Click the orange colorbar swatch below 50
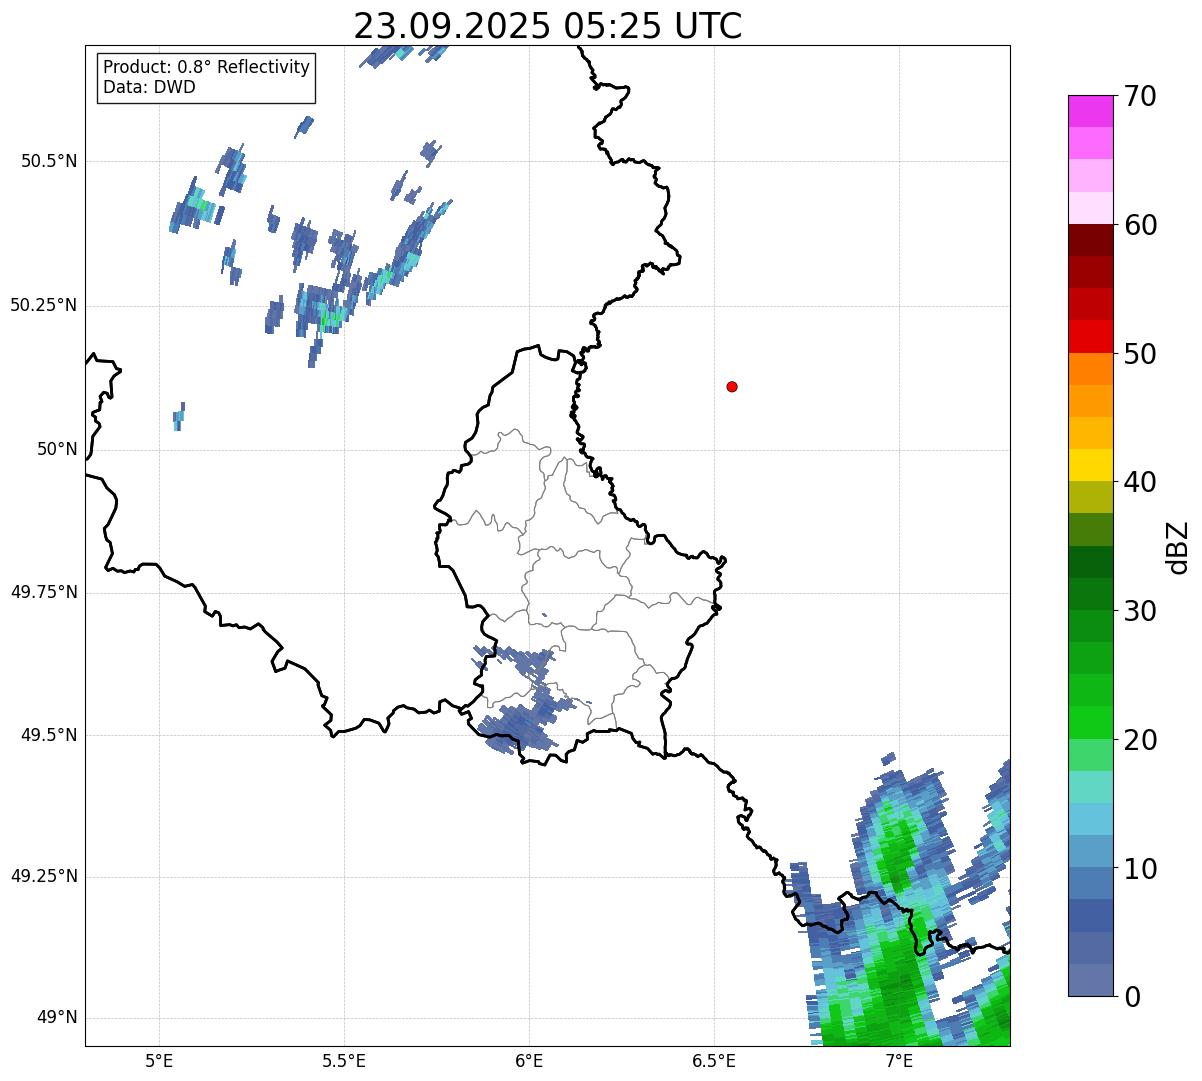This screenshot has height=1081, width=1202. pos(1091,369)
